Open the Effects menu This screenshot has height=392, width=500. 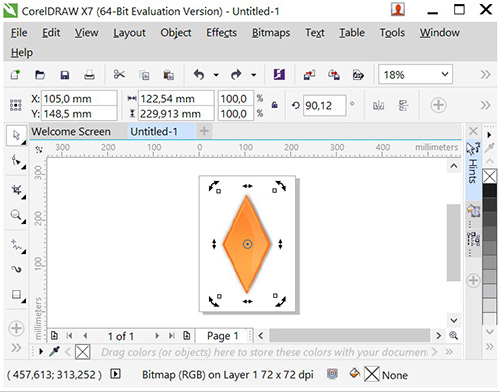(221, 33)
